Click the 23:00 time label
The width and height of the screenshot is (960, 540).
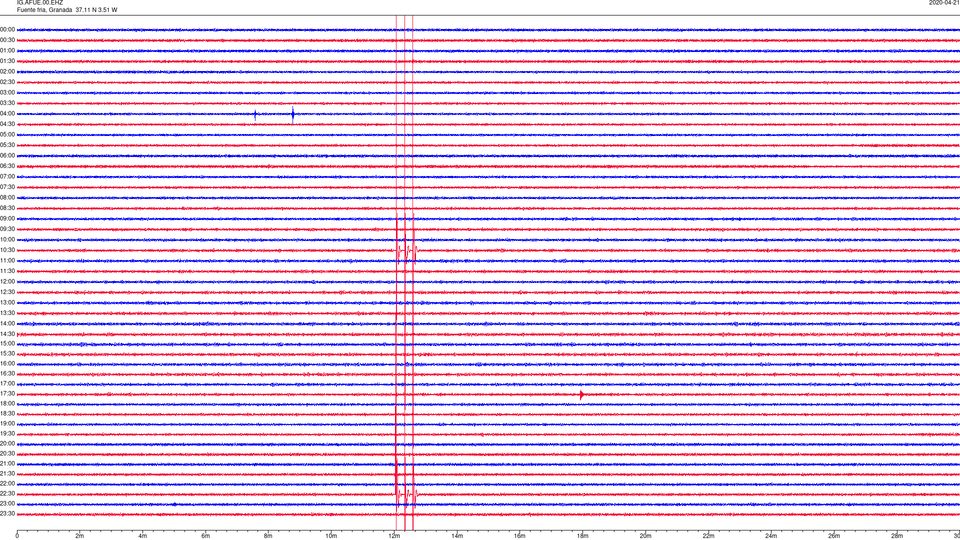tap(7, 504)
